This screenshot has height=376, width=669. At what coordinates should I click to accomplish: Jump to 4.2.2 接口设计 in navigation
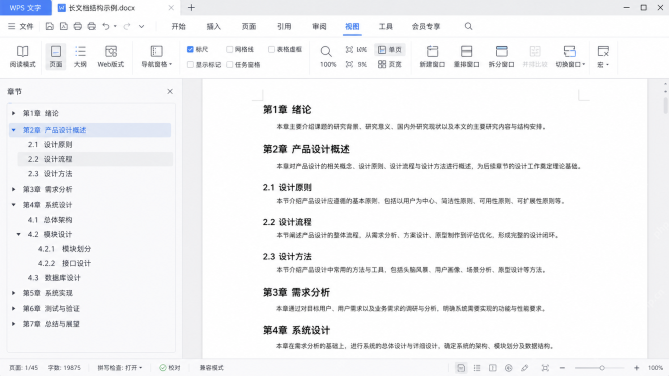(x=64, y=263)
